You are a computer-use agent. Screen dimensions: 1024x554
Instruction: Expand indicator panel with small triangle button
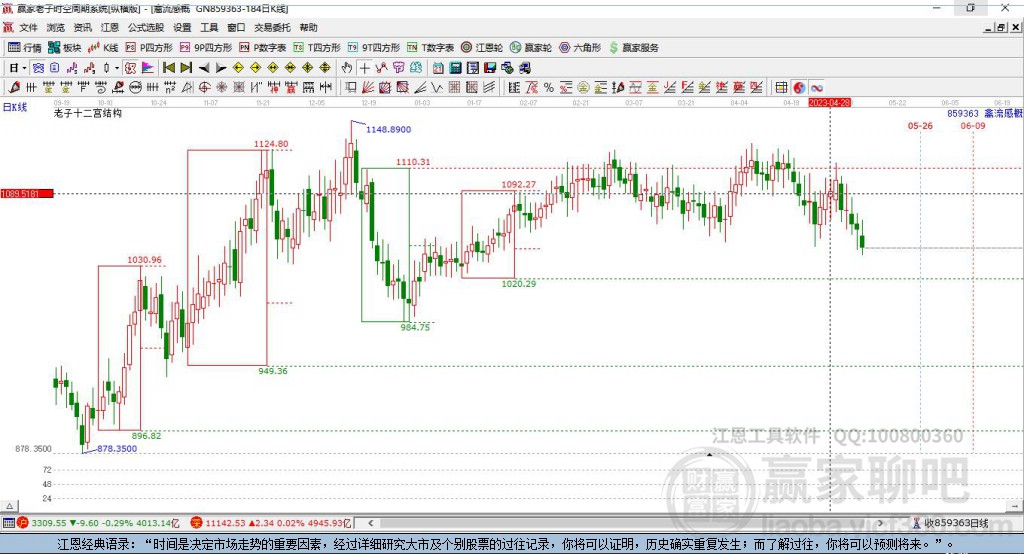9,506
